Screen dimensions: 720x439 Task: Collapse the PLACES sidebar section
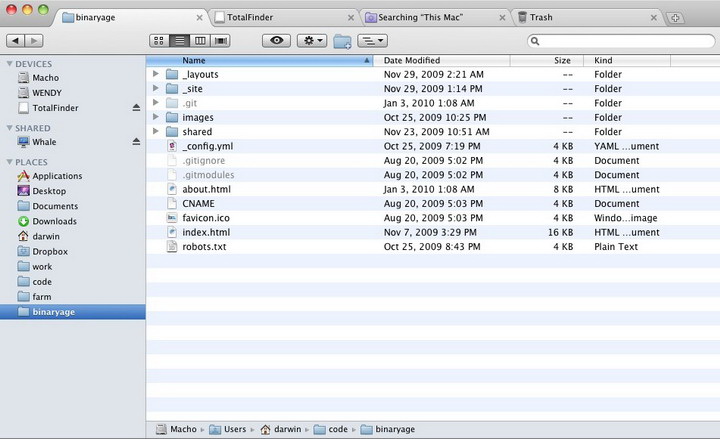(9, 162)
